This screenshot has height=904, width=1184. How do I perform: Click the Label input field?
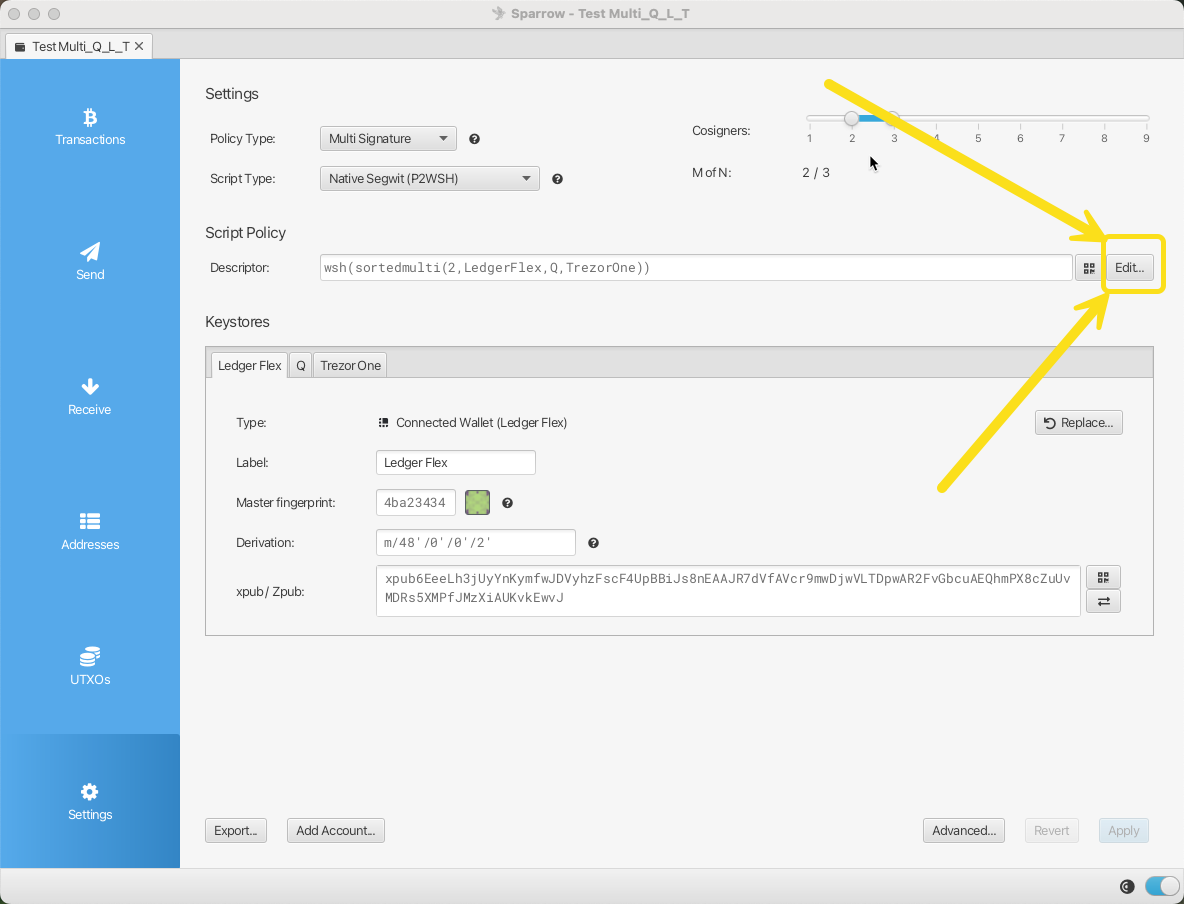456,463
